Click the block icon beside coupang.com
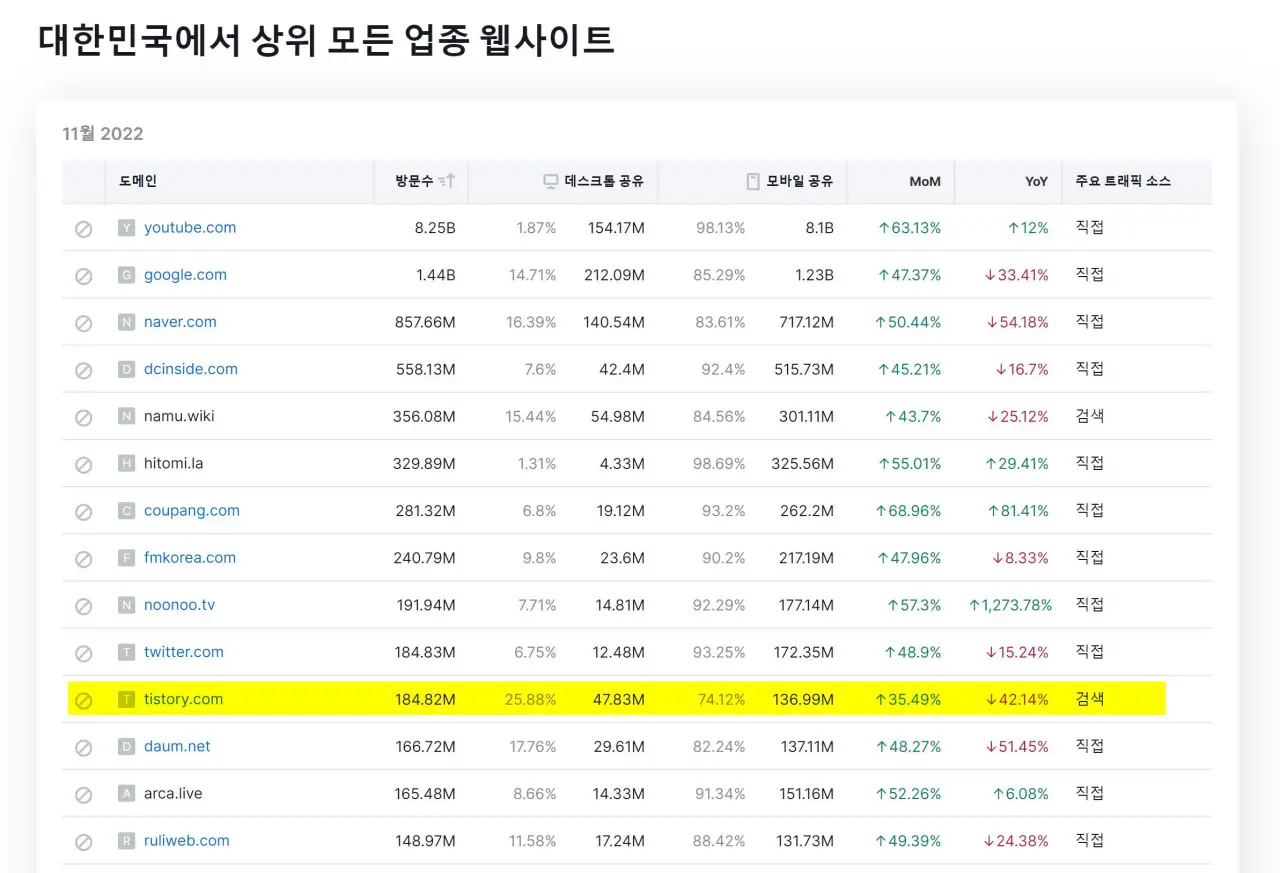The height and width of the screenshot is (873, 1280). 84,512
